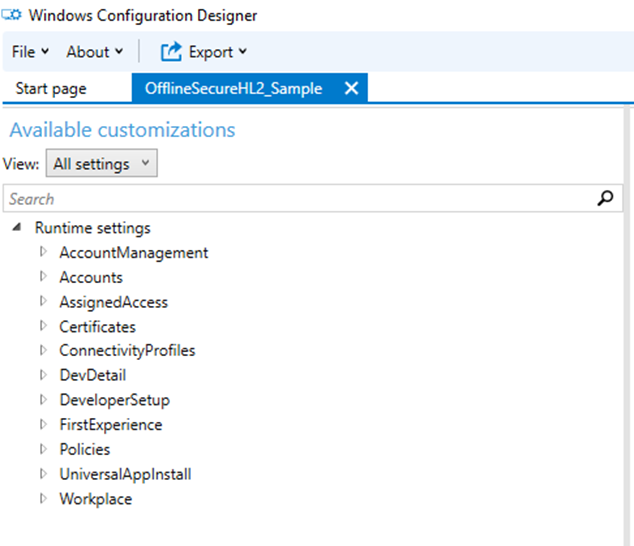Screen dimensions: 634x546
Task: Select the UniversalAppInstall tree item
Action: (x=125, y=474)
